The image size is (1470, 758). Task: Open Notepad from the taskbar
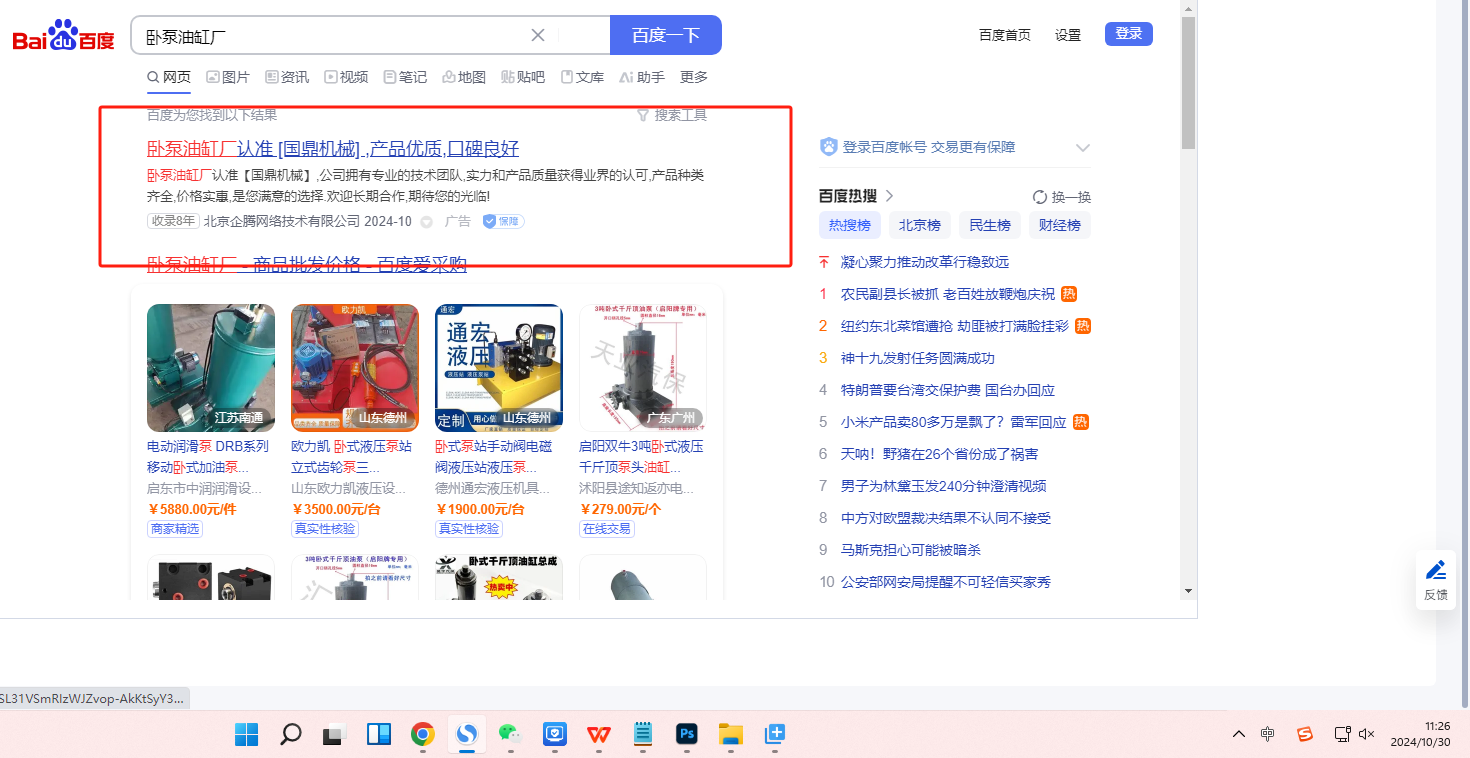[643, 735]
